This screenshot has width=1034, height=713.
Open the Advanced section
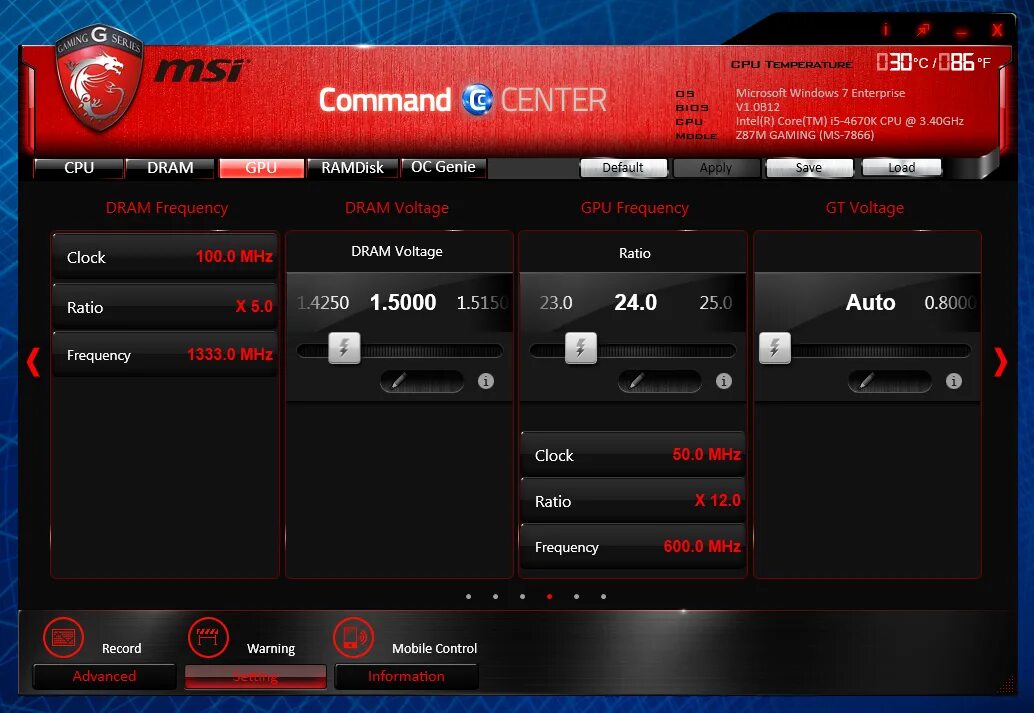point(104,677)
